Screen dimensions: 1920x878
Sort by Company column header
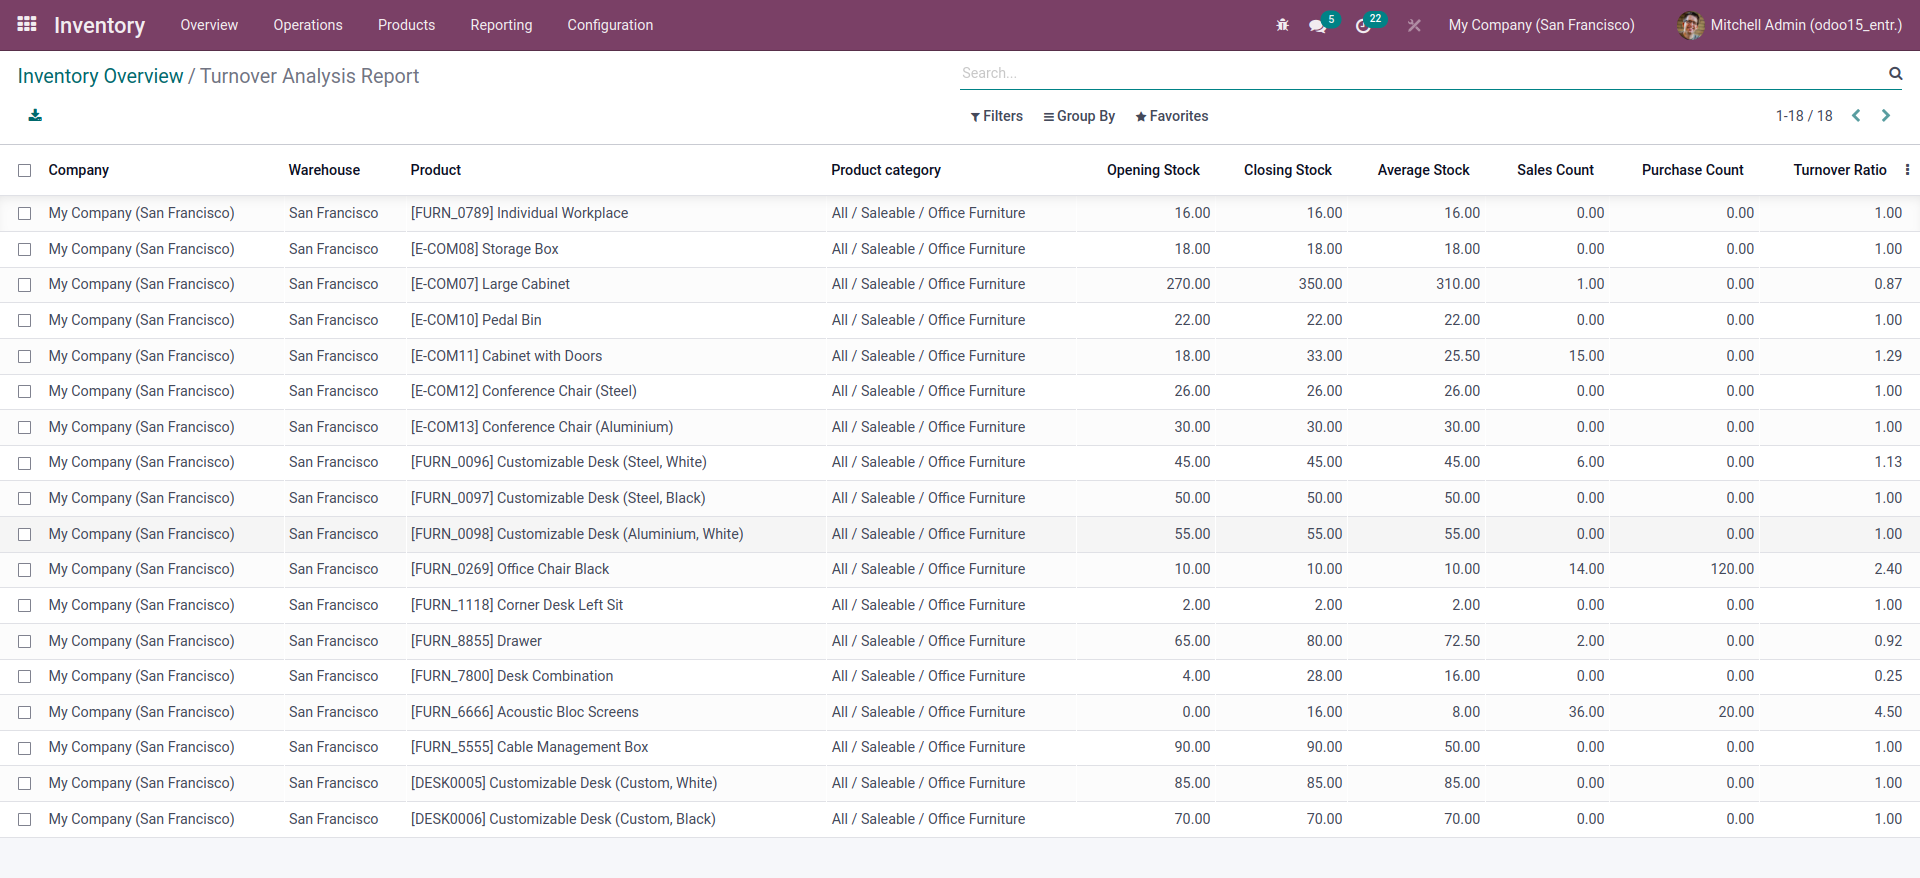pyautogui.click(x=79, y=170)
